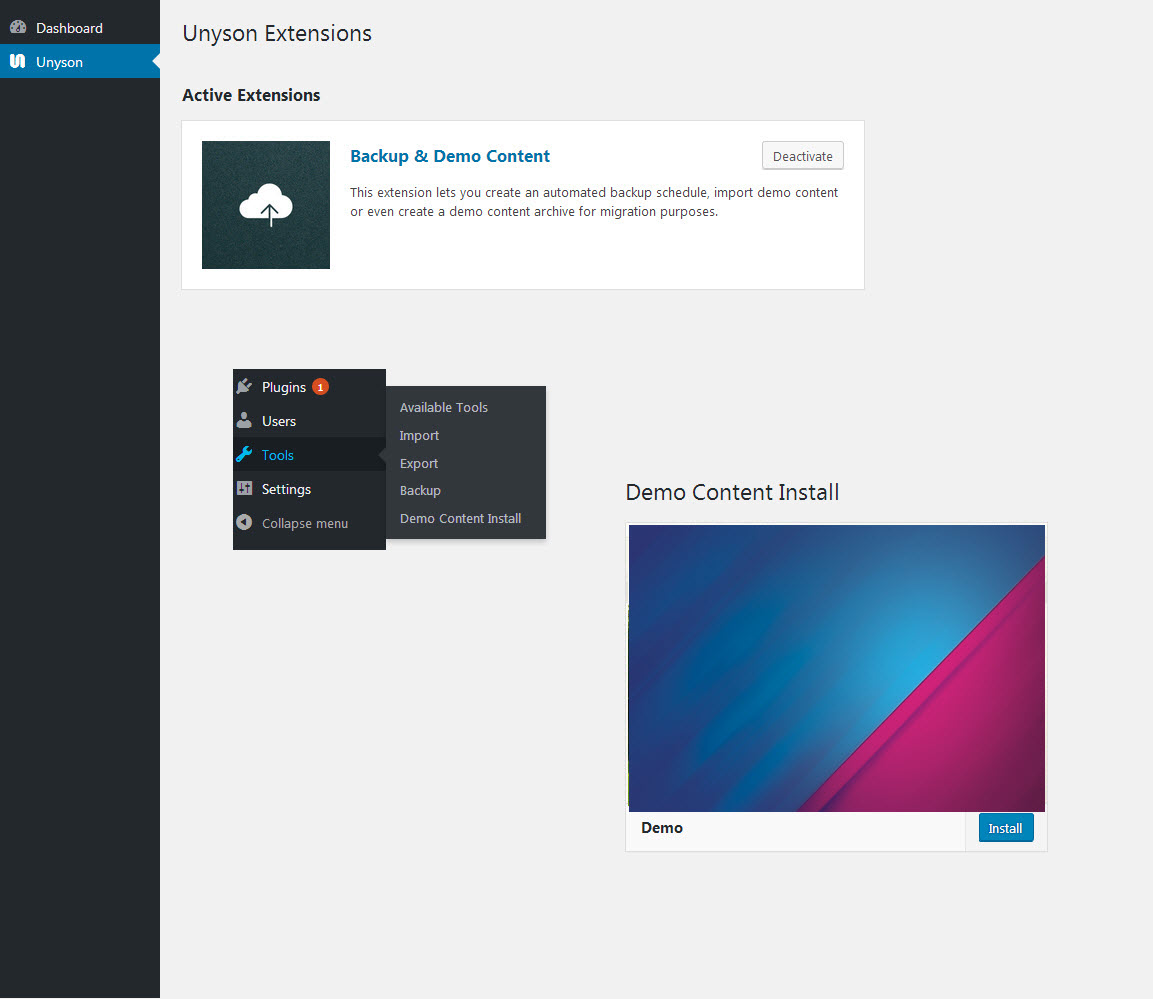Select Available Tools from the submenu
The height and width of the screenshot is (999, 1153).
tap(444, 408)
